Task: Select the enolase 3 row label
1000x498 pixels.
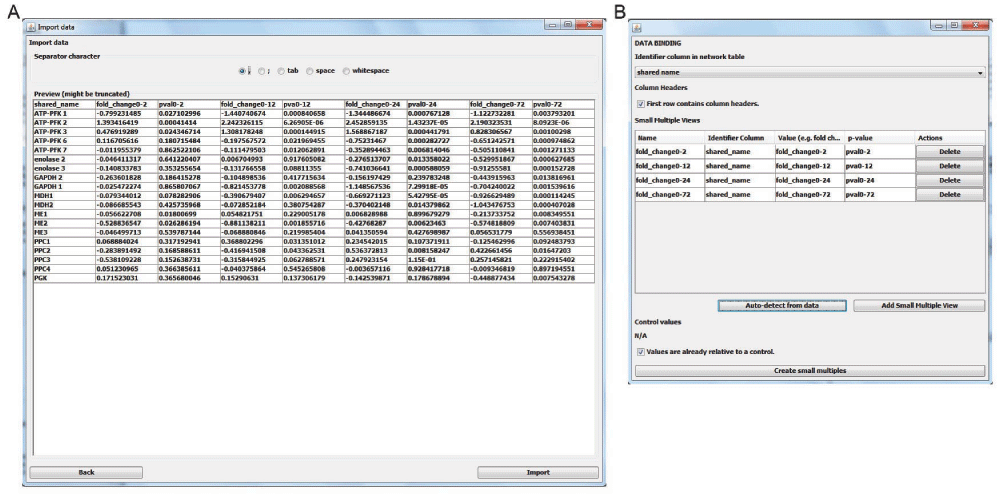Action: pyautogui.click(x=64, y=168)
